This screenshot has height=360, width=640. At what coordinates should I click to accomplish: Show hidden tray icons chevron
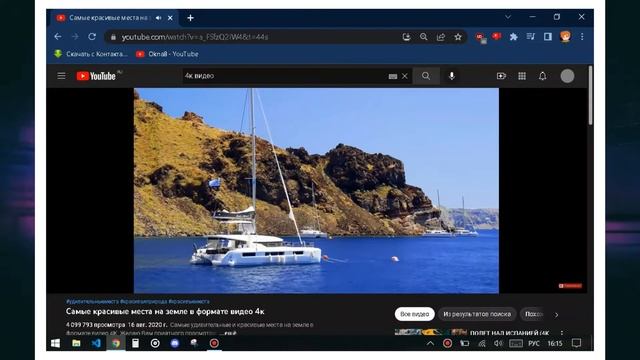[430, 343]
